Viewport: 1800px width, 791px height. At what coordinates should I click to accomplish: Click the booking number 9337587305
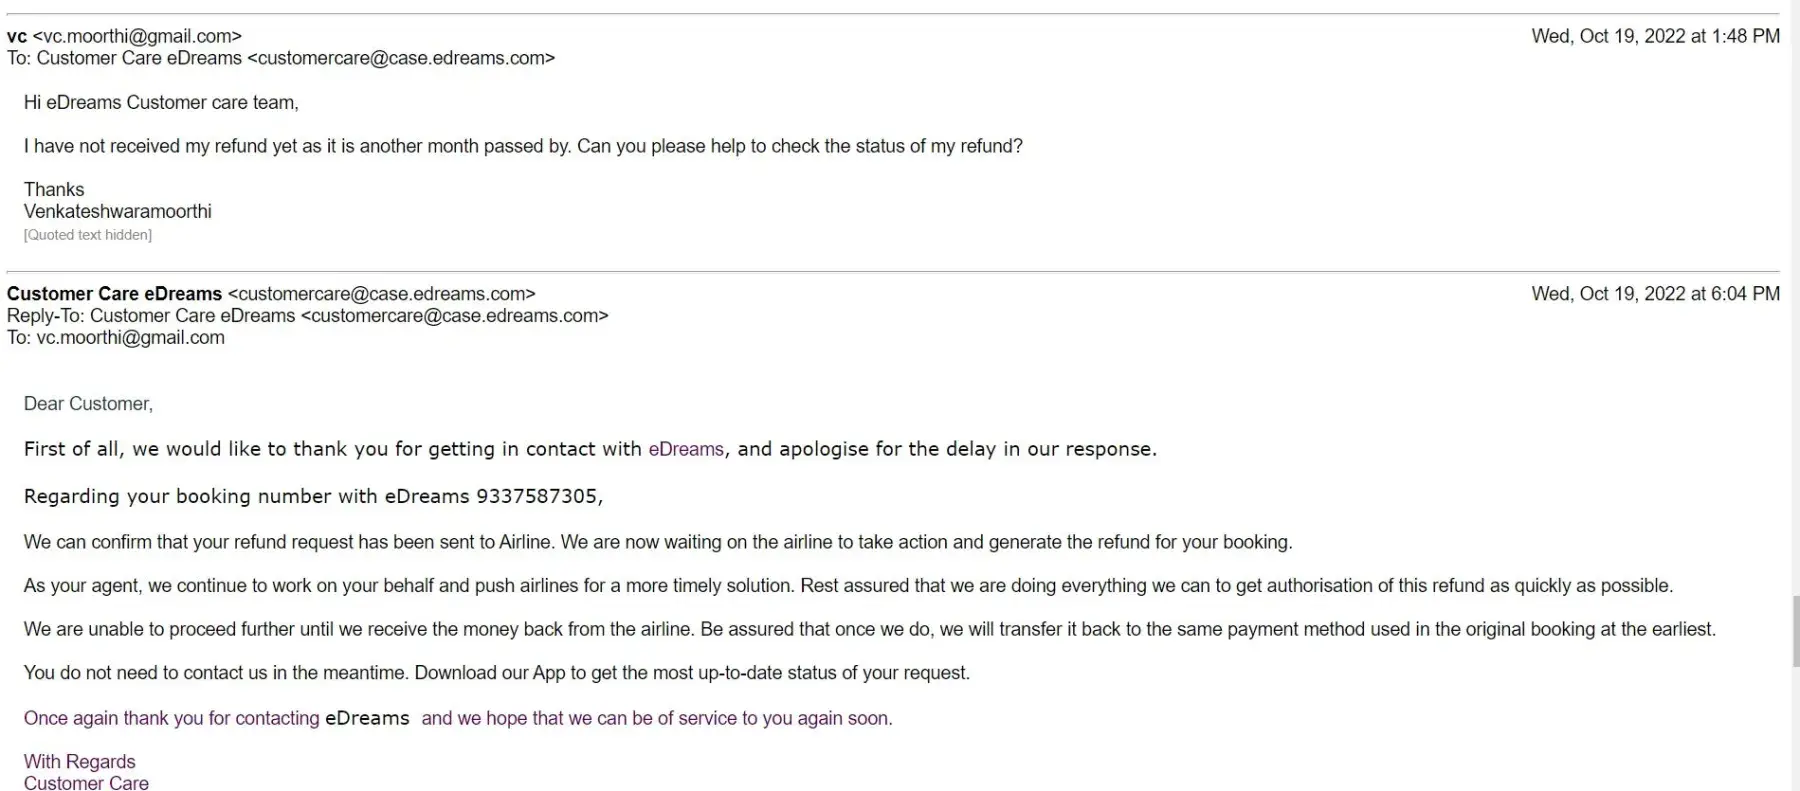pyautogui.click(x=537, y=496)
